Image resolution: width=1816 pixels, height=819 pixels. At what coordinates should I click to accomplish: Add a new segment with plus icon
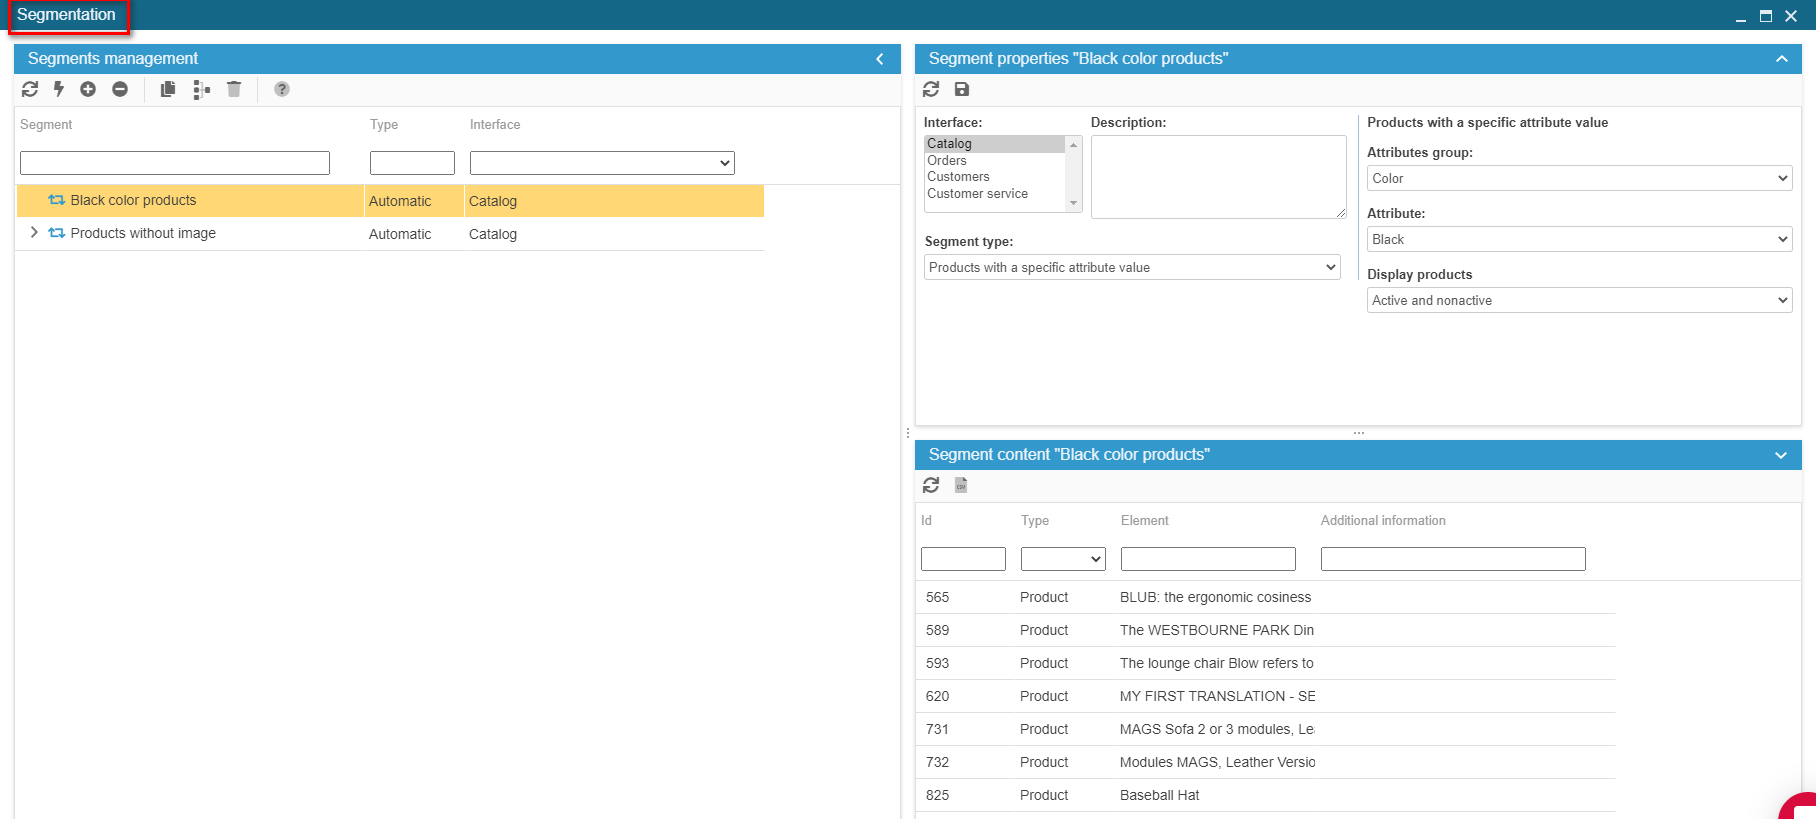[x=88, y=89]
